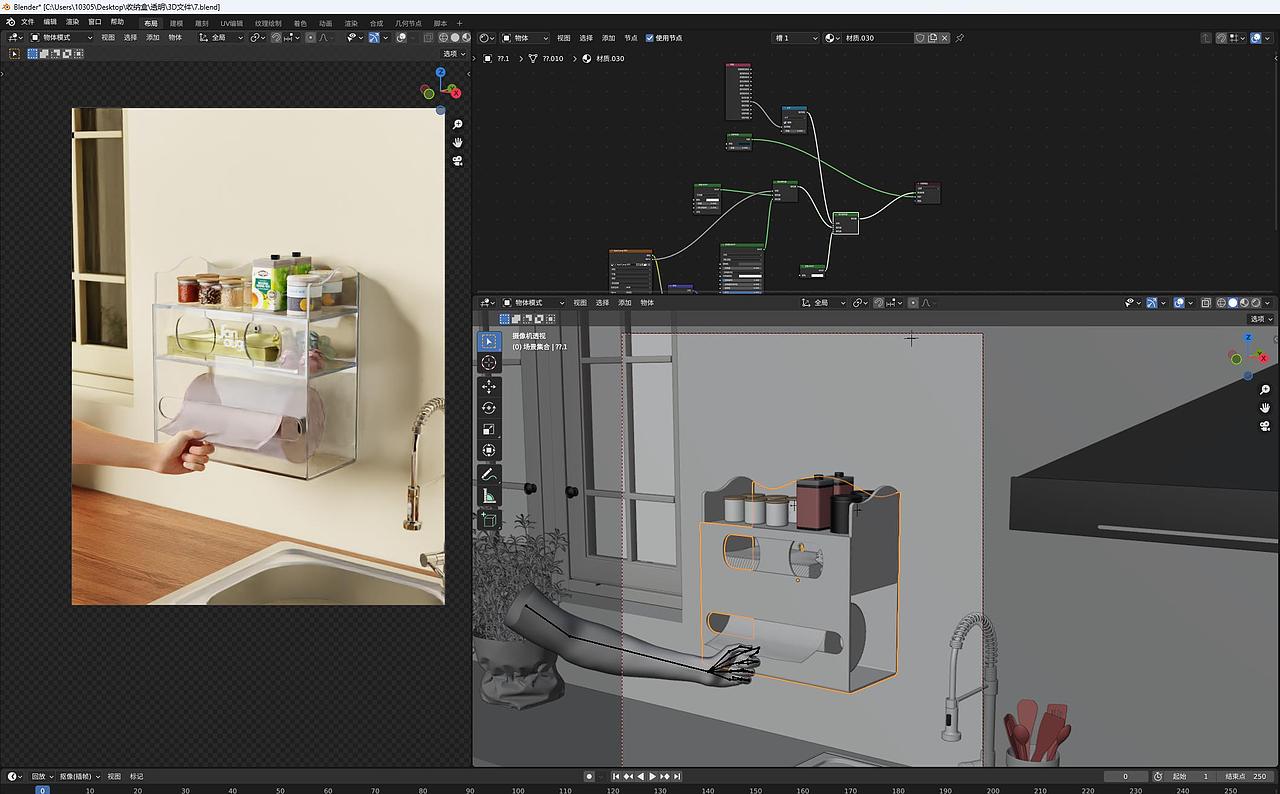Open the 编辑 menu
This screenshot has width=1280, height=794.
pyautogui.click(x=50, y=22)
